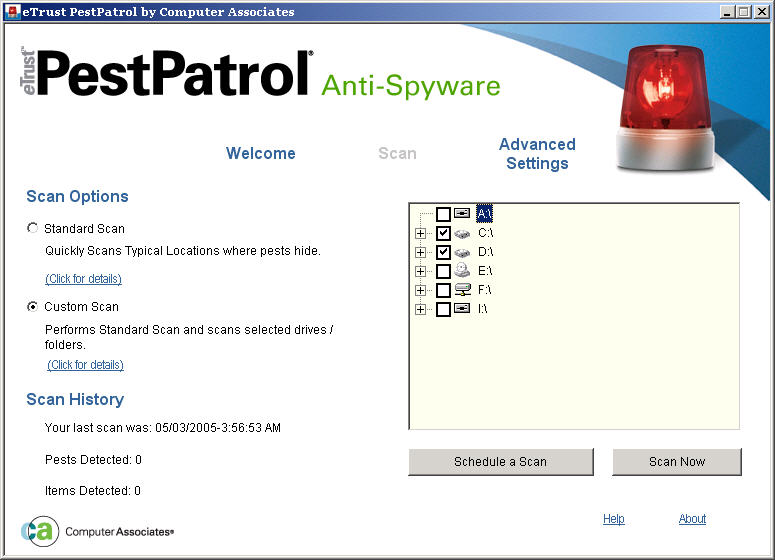The height and width of the screenshot is (560, 775).
Task: Check the A:\ drive checkbox
Action: pos(443,214)
